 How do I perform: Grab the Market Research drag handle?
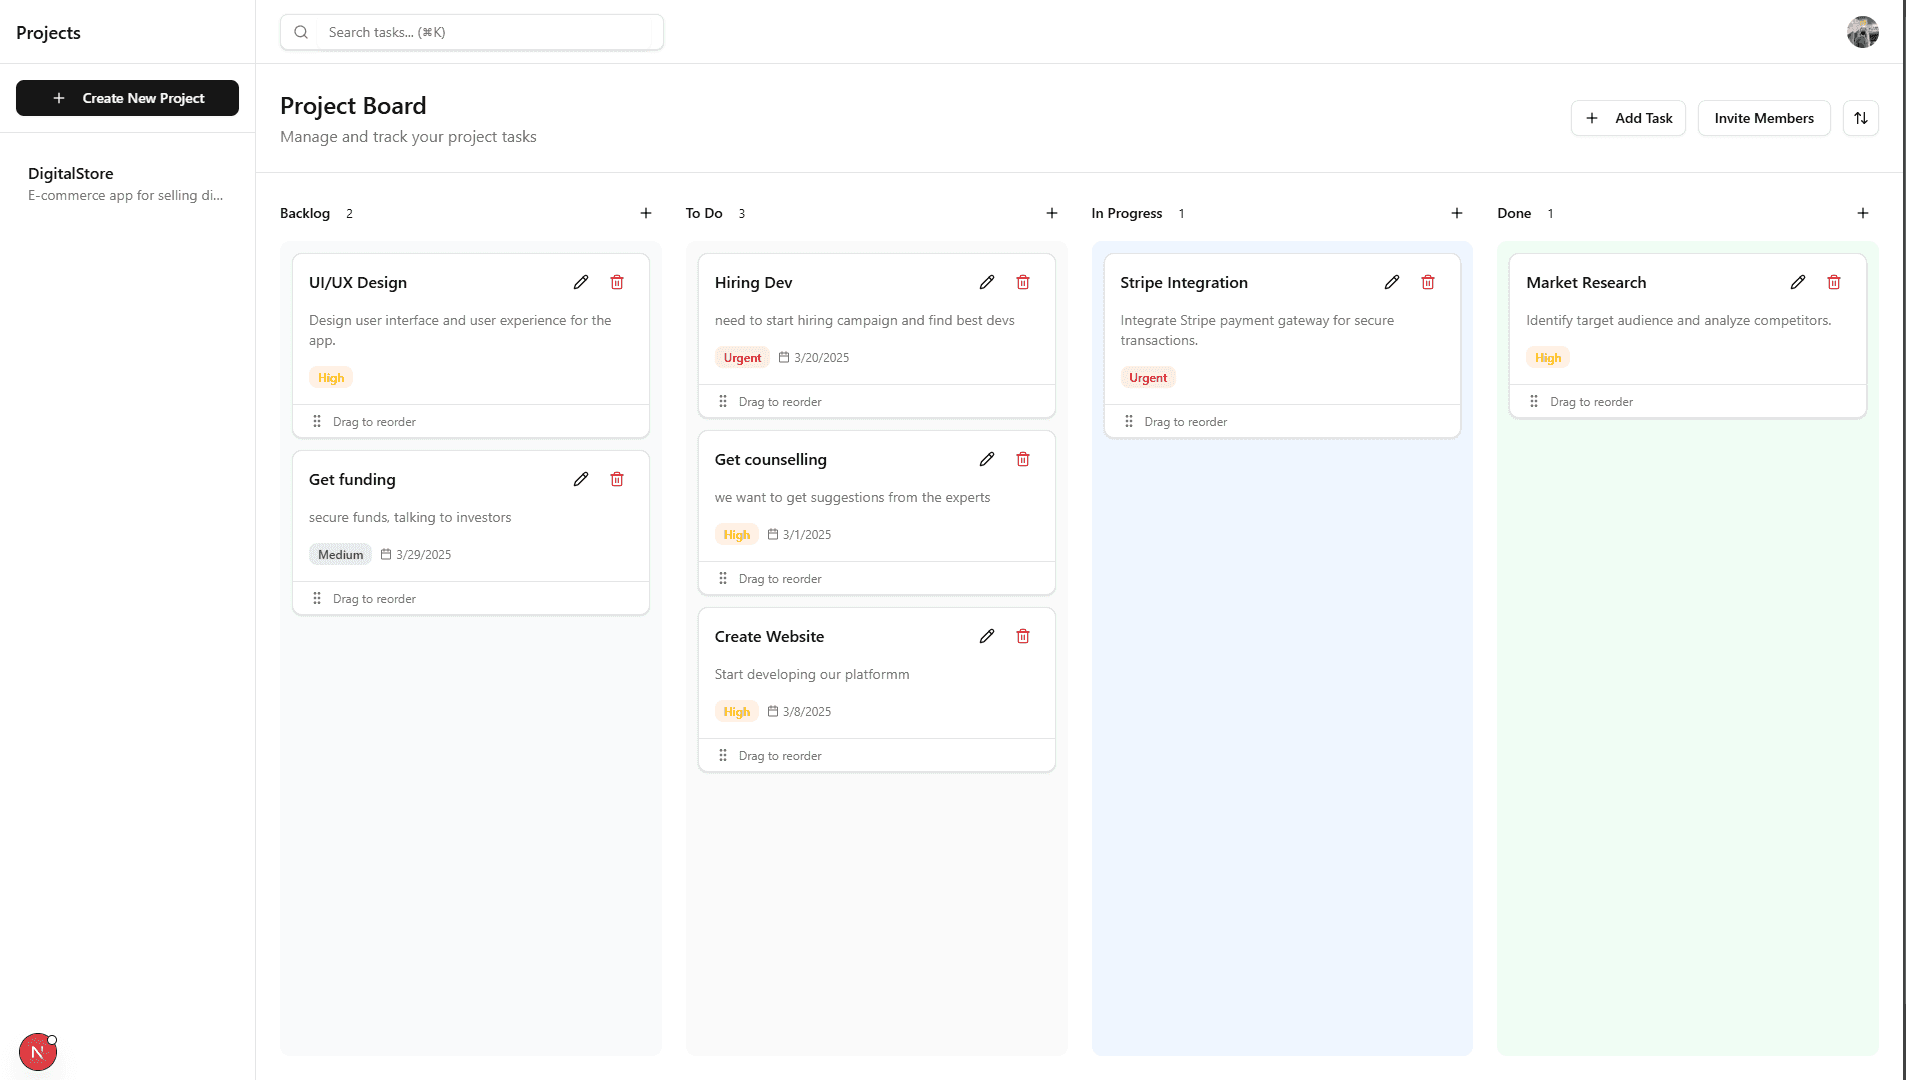pos(1534,401)
